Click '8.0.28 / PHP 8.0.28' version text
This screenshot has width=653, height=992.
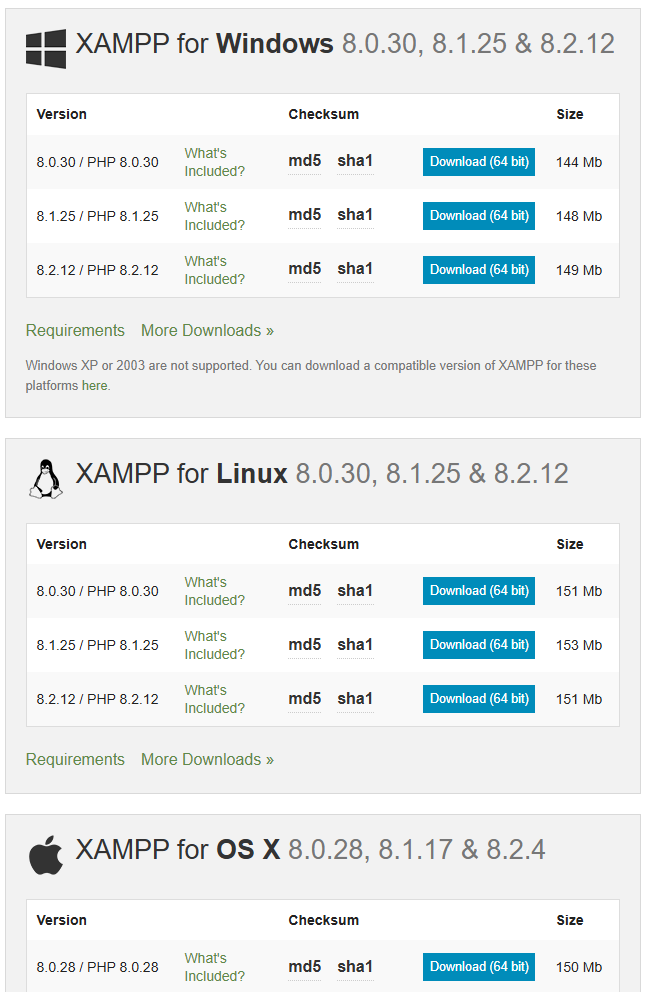pos(97,967)
